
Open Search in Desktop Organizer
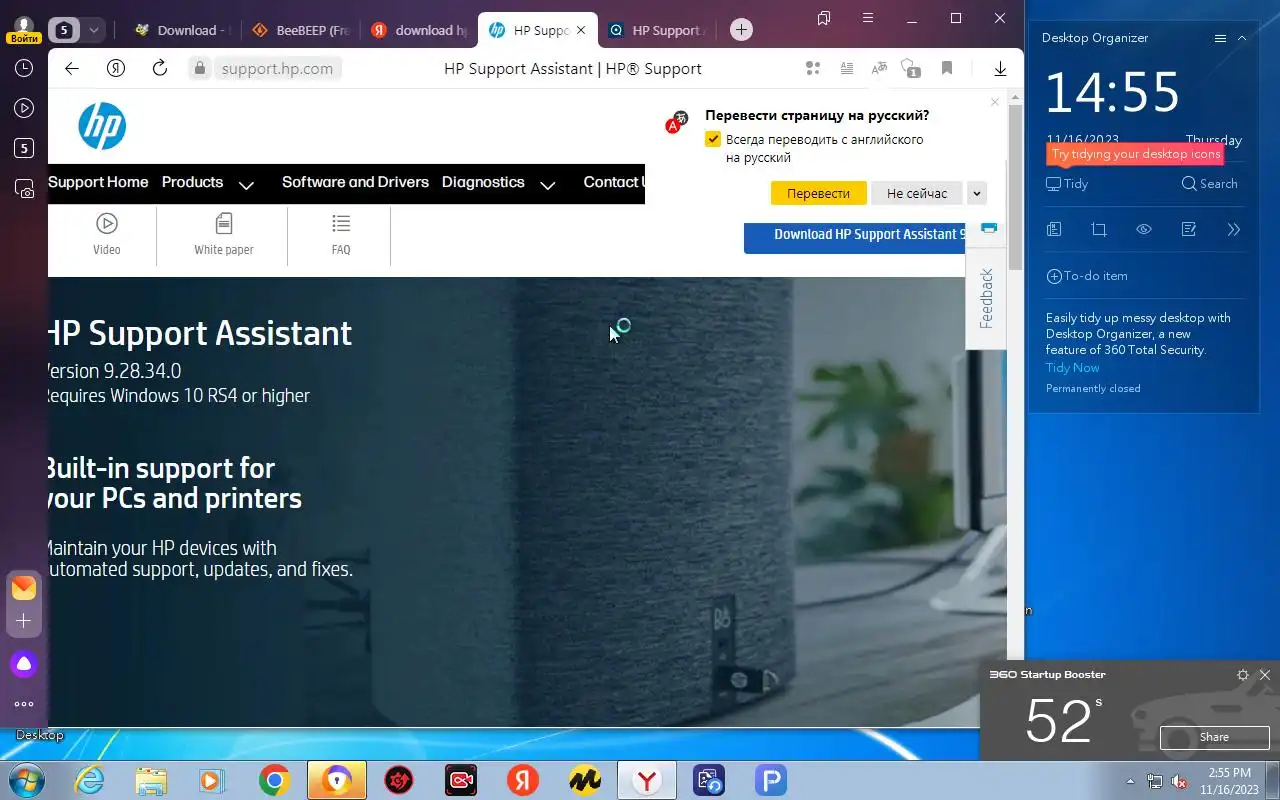1209,184
